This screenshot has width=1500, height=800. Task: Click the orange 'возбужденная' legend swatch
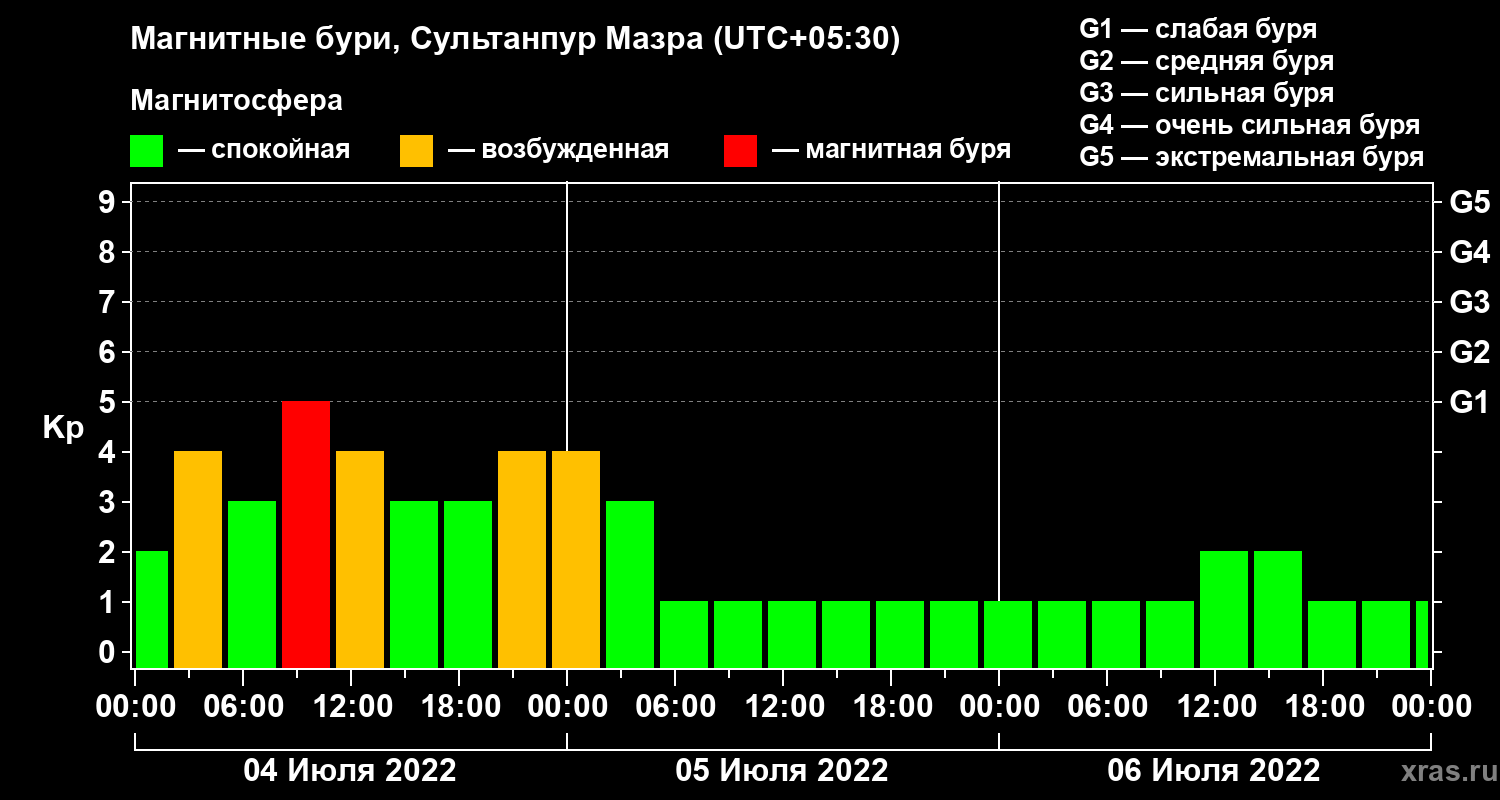(x=416, y=151)
